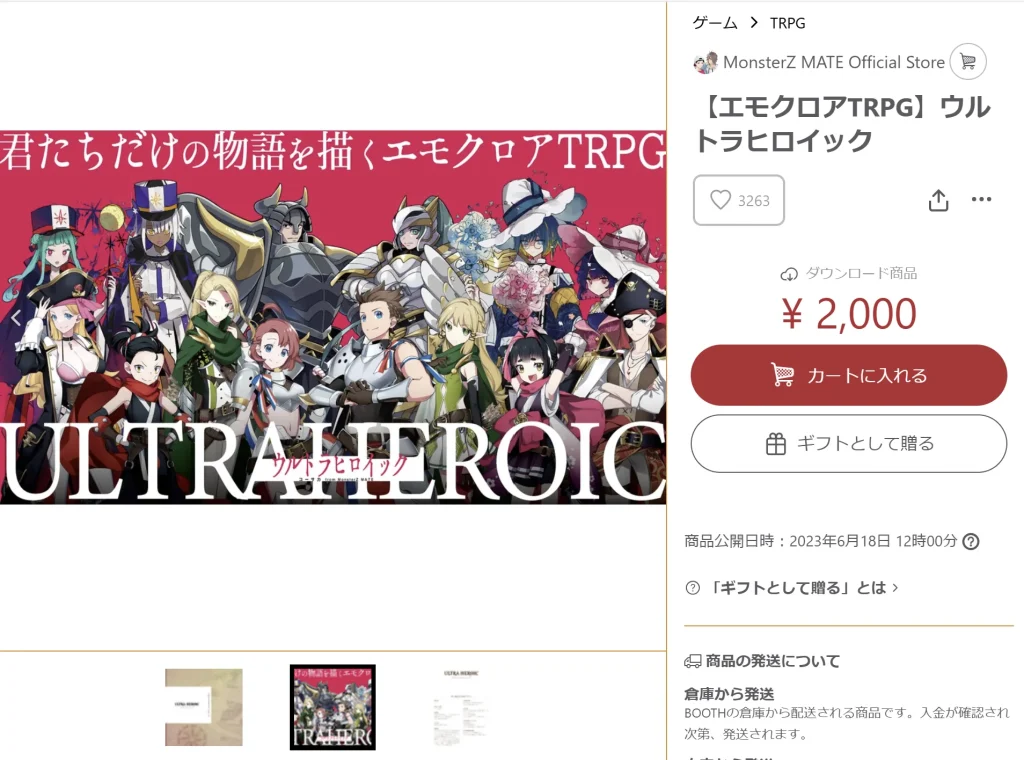Open the shop cart icon beside store name
Image resolution: width=1024 pixels, height=760 pixels.
tap(968, 61)
